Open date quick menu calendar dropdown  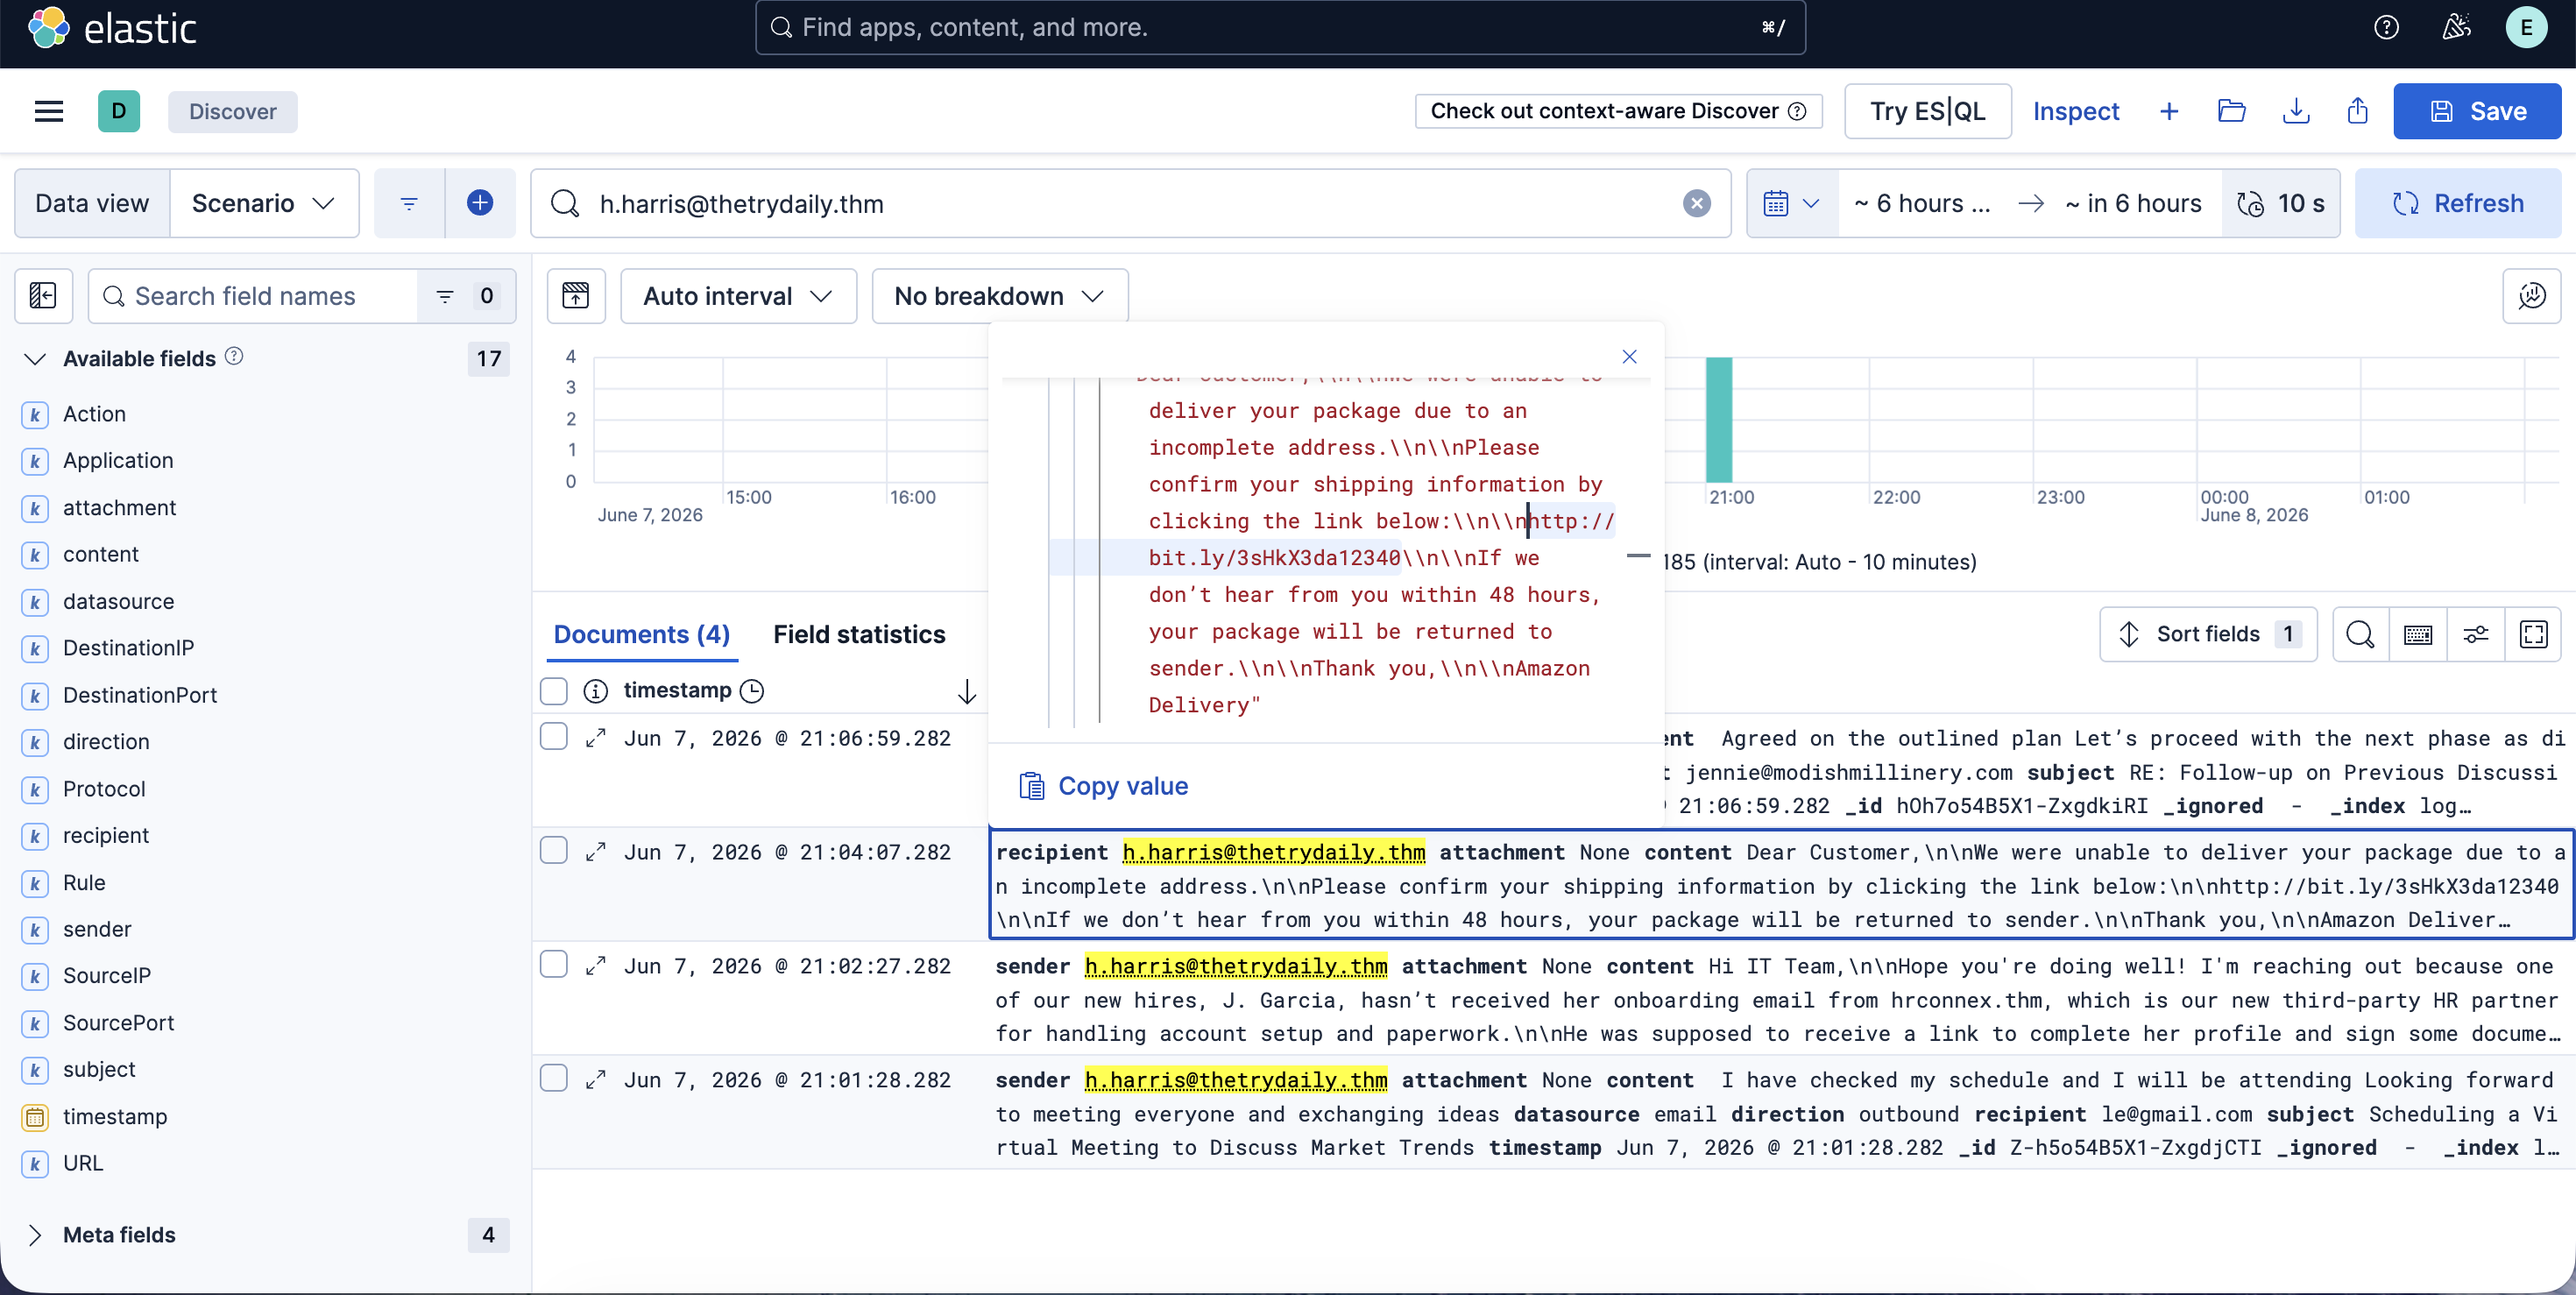click(x=1792, y=204)
